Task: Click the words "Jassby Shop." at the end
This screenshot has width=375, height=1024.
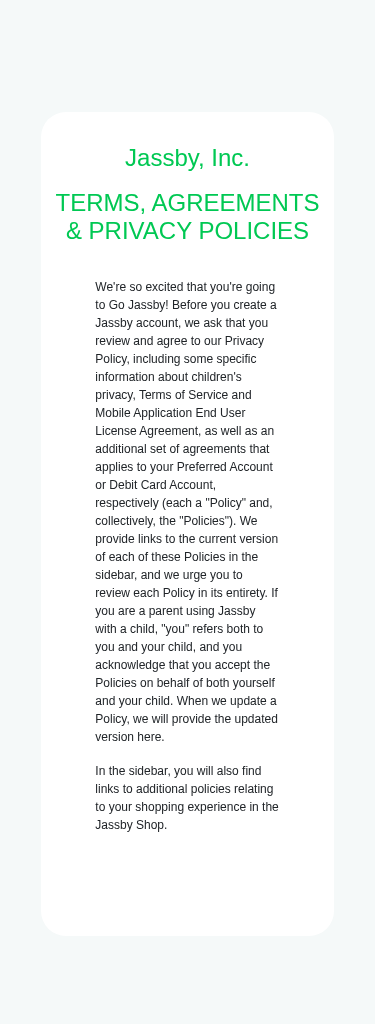Action: (131, 825)
